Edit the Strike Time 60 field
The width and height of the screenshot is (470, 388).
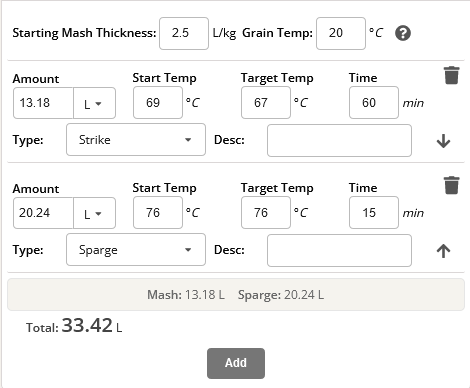[374, 103]
